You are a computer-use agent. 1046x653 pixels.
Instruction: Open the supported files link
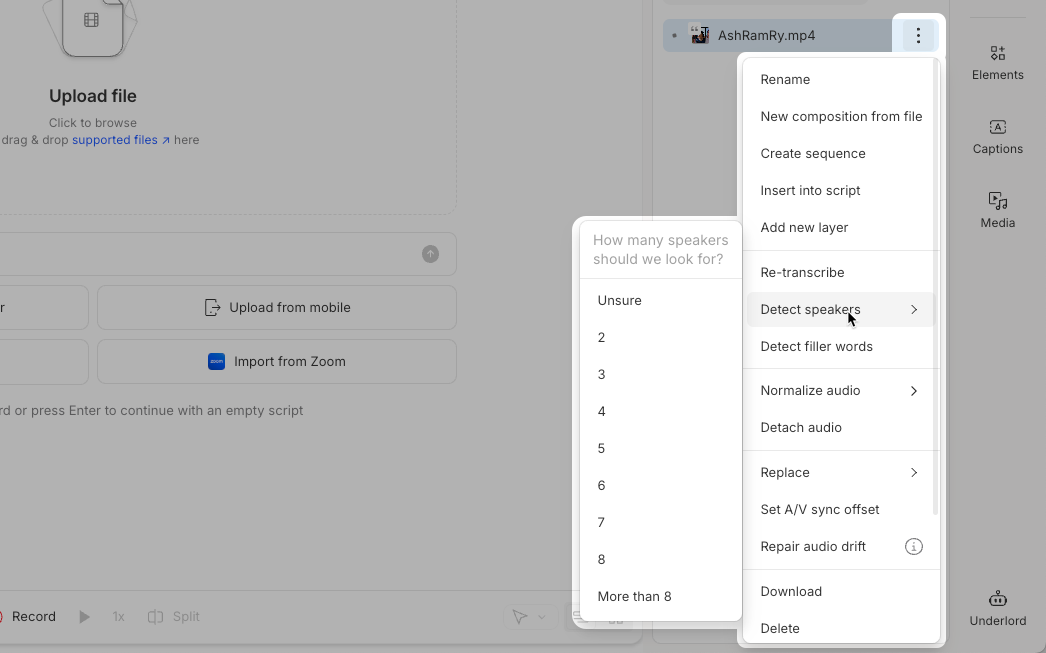point(116,140)
